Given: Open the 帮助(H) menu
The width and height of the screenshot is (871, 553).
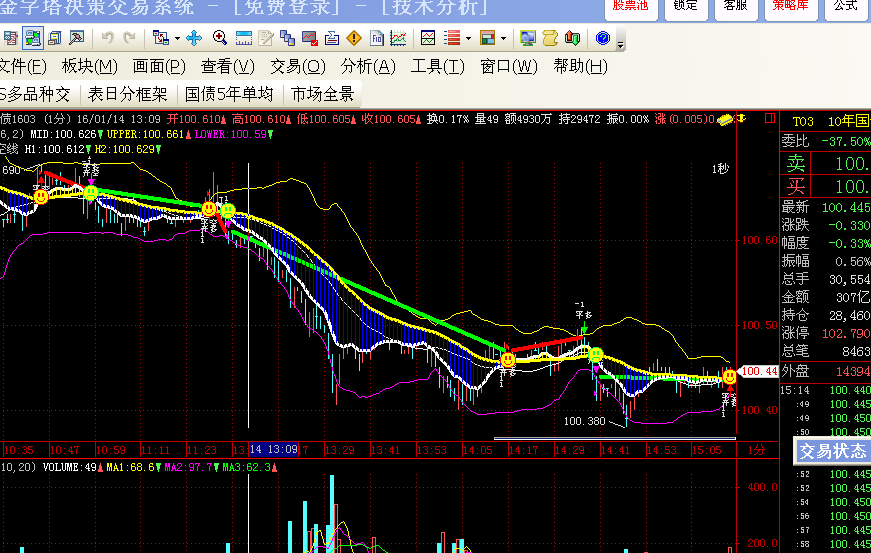Looking at the screenshot, I should [x=580, y=67].
